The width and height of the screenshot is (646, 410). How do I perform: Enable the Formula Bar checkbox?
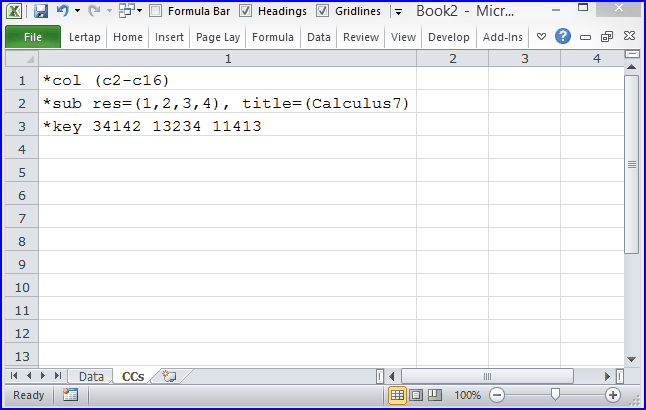click(x=156, y=11)
